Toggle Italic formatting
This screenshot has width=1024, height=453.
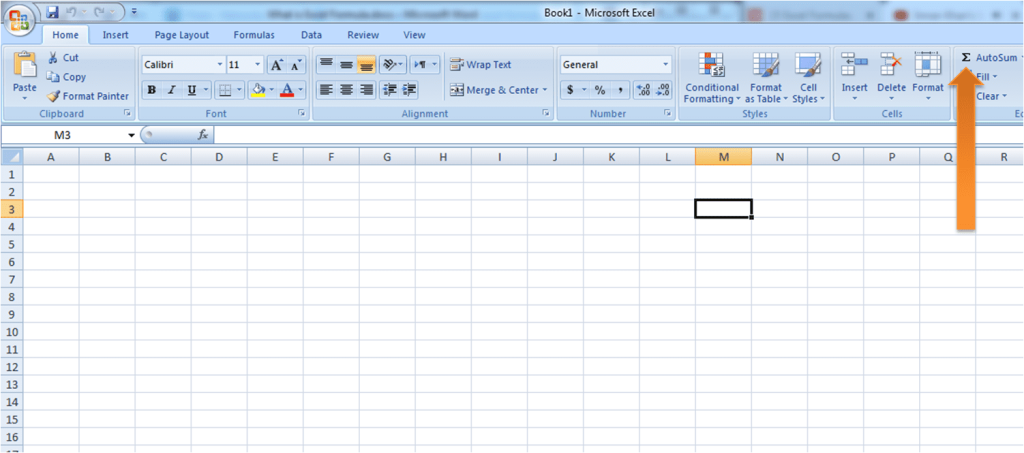point(172,90)
